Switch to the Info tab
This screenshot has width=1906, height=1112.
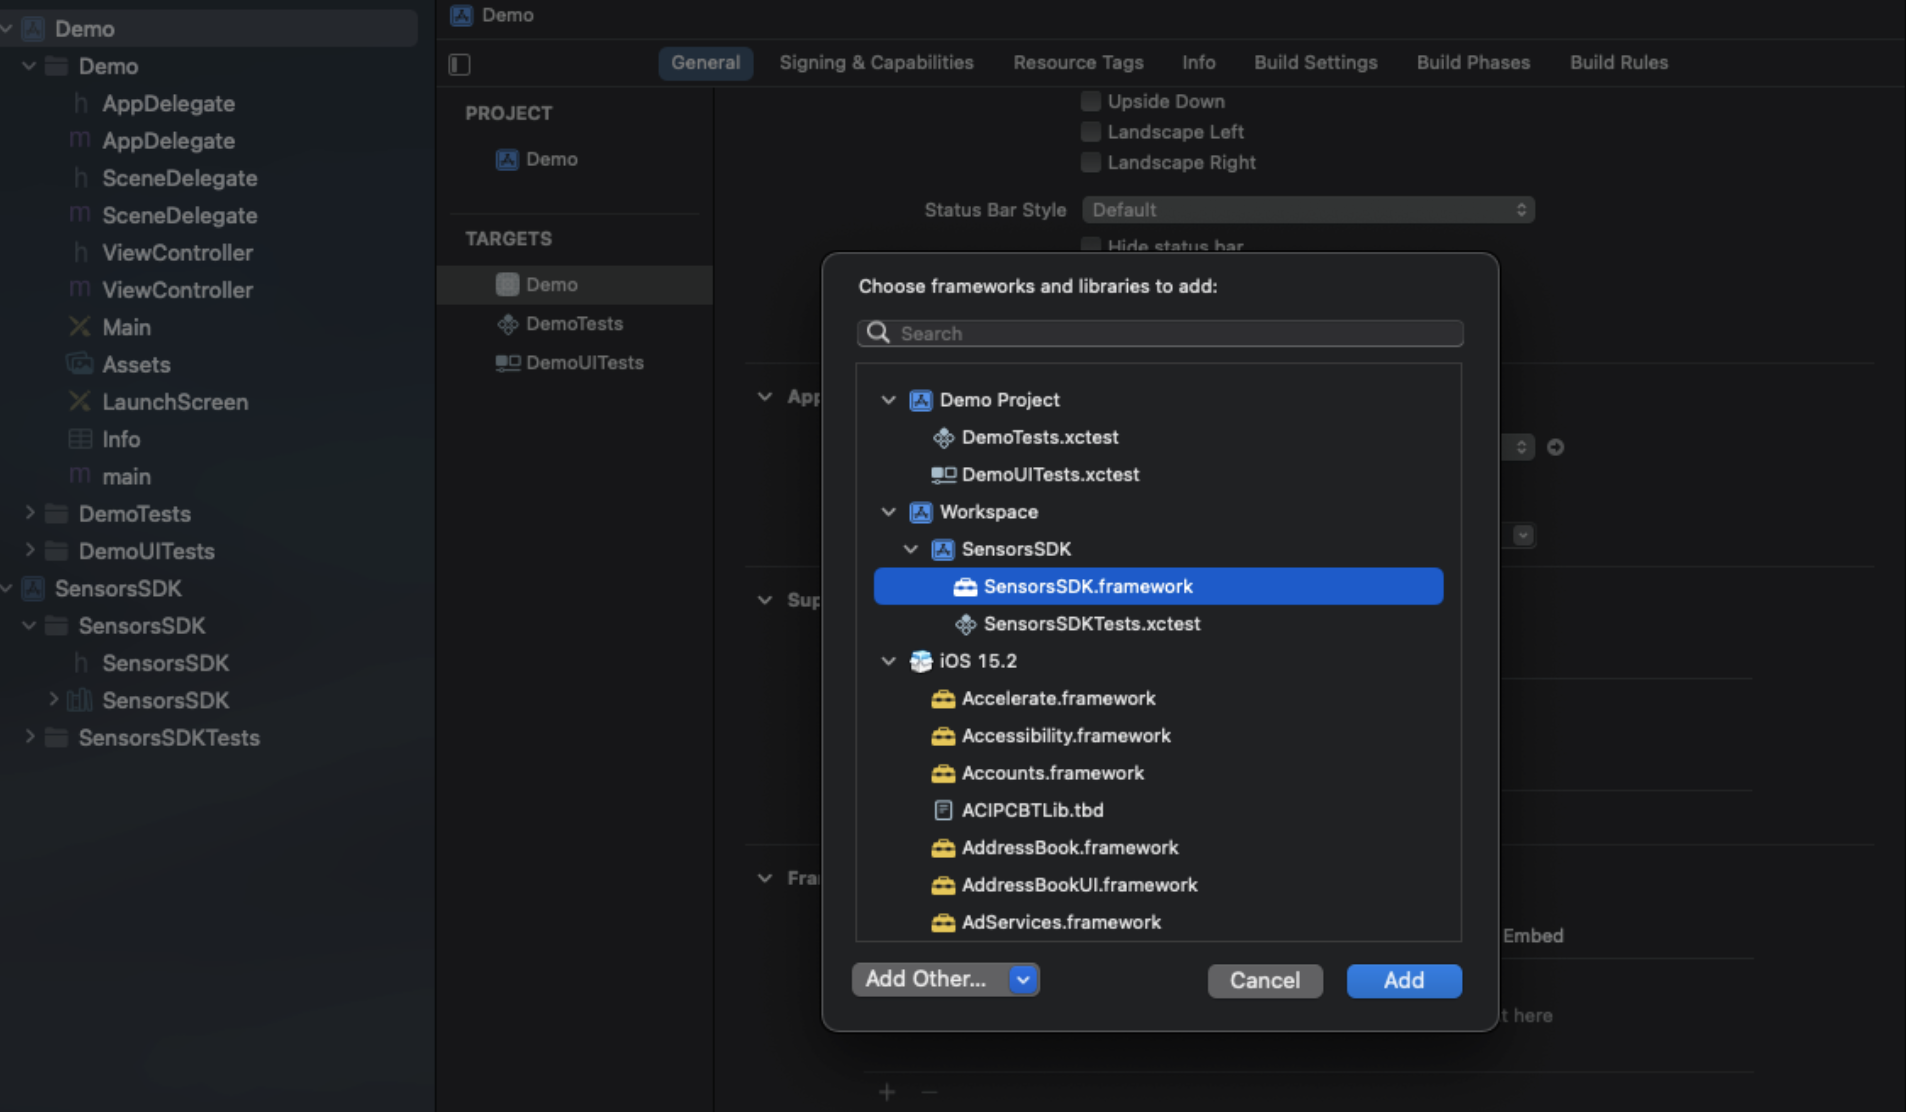(x=1198, y=62)
